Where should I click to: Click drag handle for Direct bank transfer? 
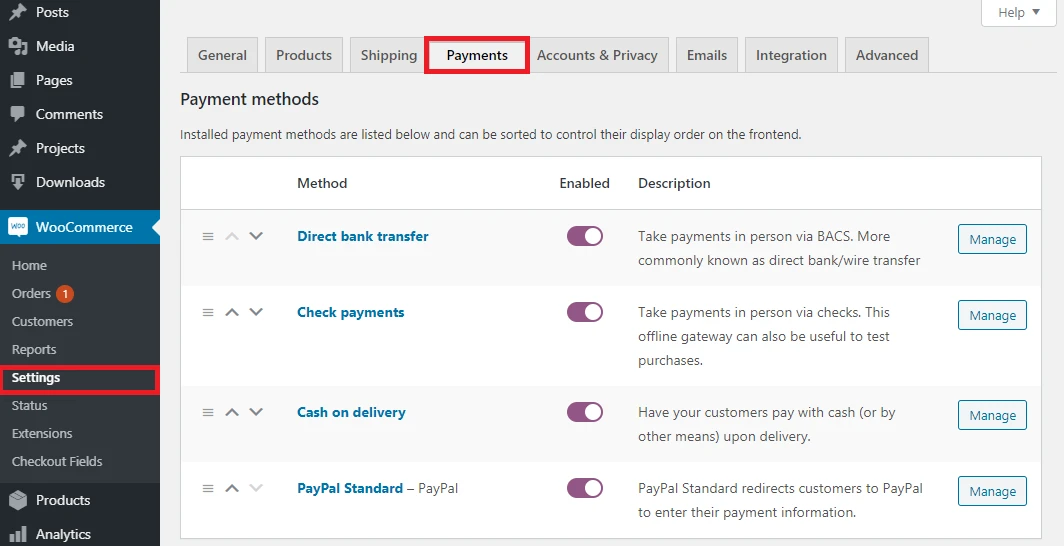pyautogui.click(x=208, y=237)
